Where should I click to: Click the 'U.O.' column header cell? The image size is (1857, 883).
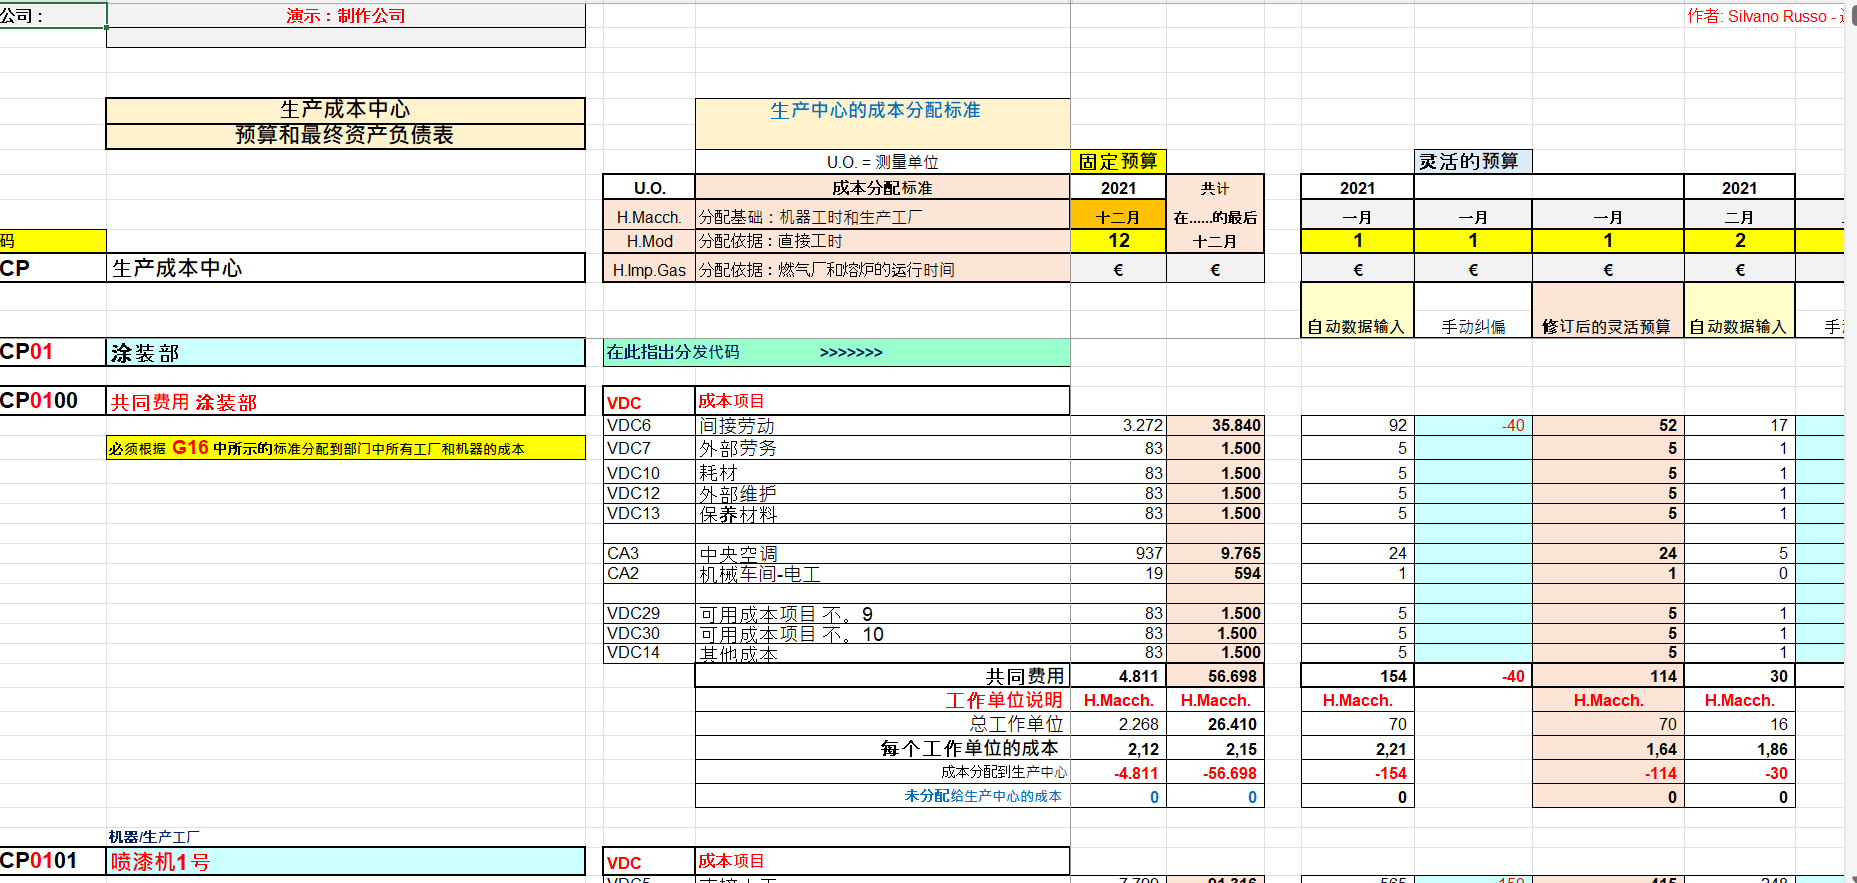649,188
